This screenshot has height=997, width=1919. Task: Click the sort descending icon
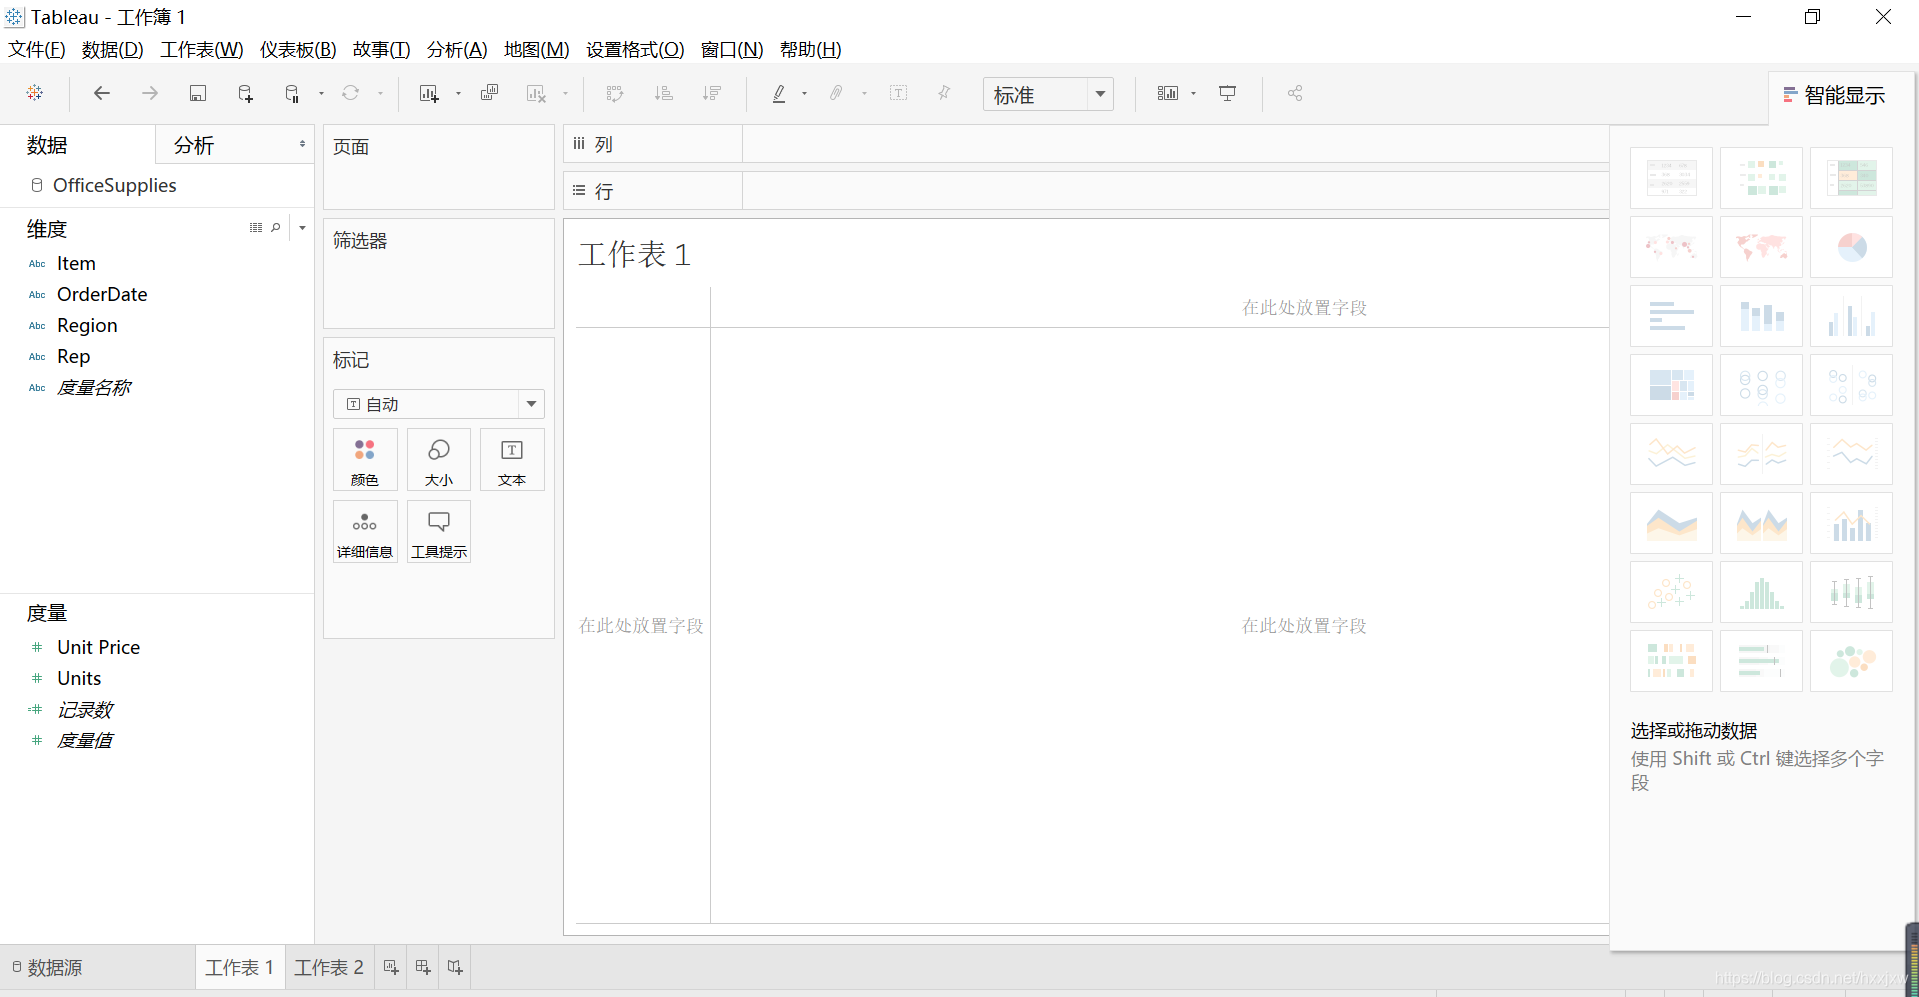tap(711, 93)
